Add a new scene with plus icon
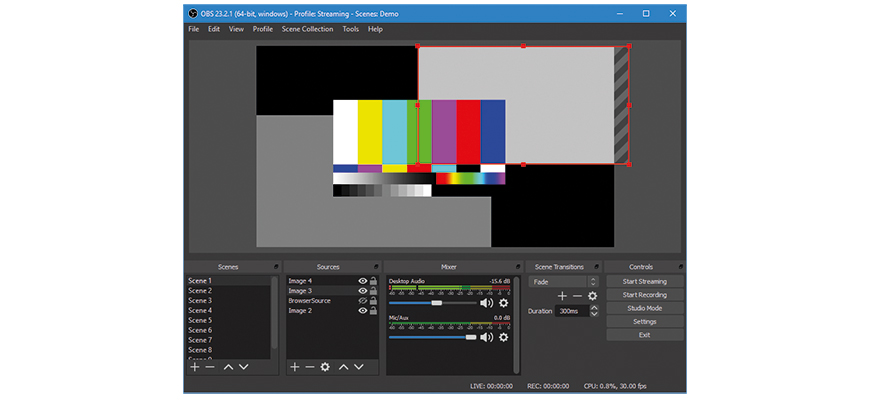This screenshot has width=870, height=400. (195, 367)
